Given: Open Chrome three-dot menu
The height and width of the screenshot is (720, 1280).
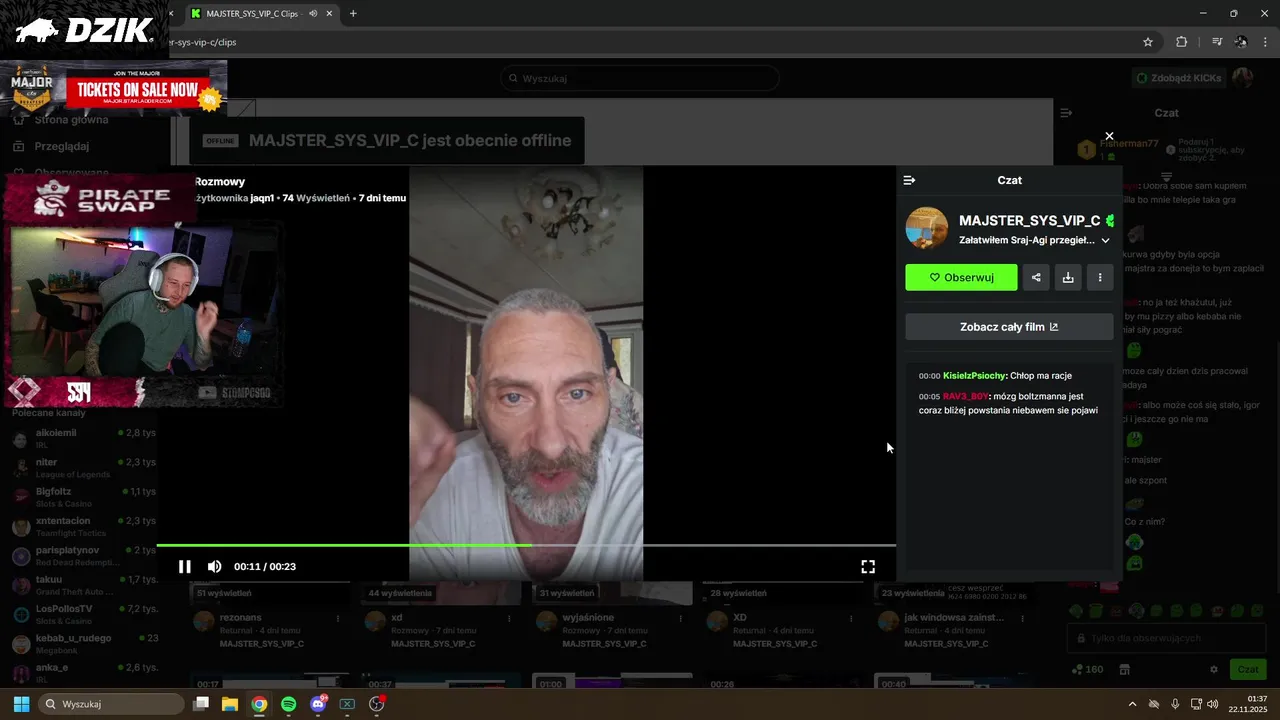Looking at the screenshot, I should point(1266,42).
